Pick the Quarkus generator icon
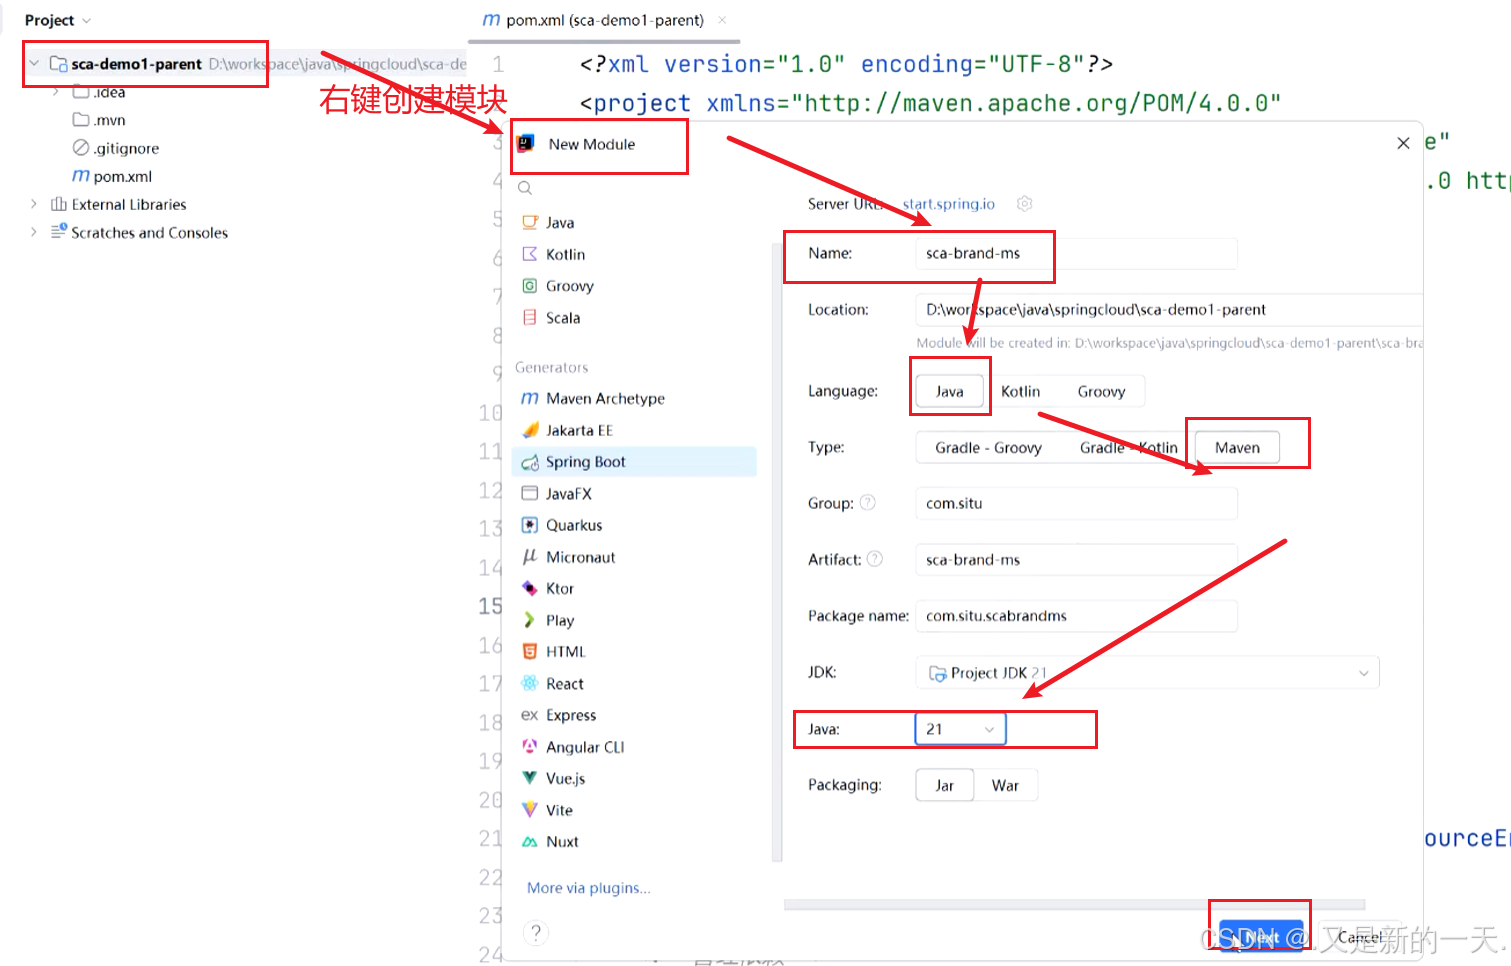 [x=530, y=525]
